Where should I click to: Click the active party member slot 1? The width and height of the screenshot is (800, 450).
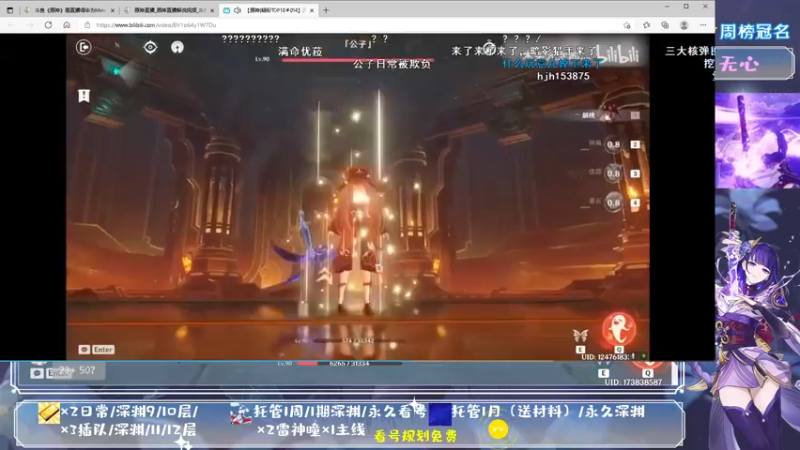[611, 115]
